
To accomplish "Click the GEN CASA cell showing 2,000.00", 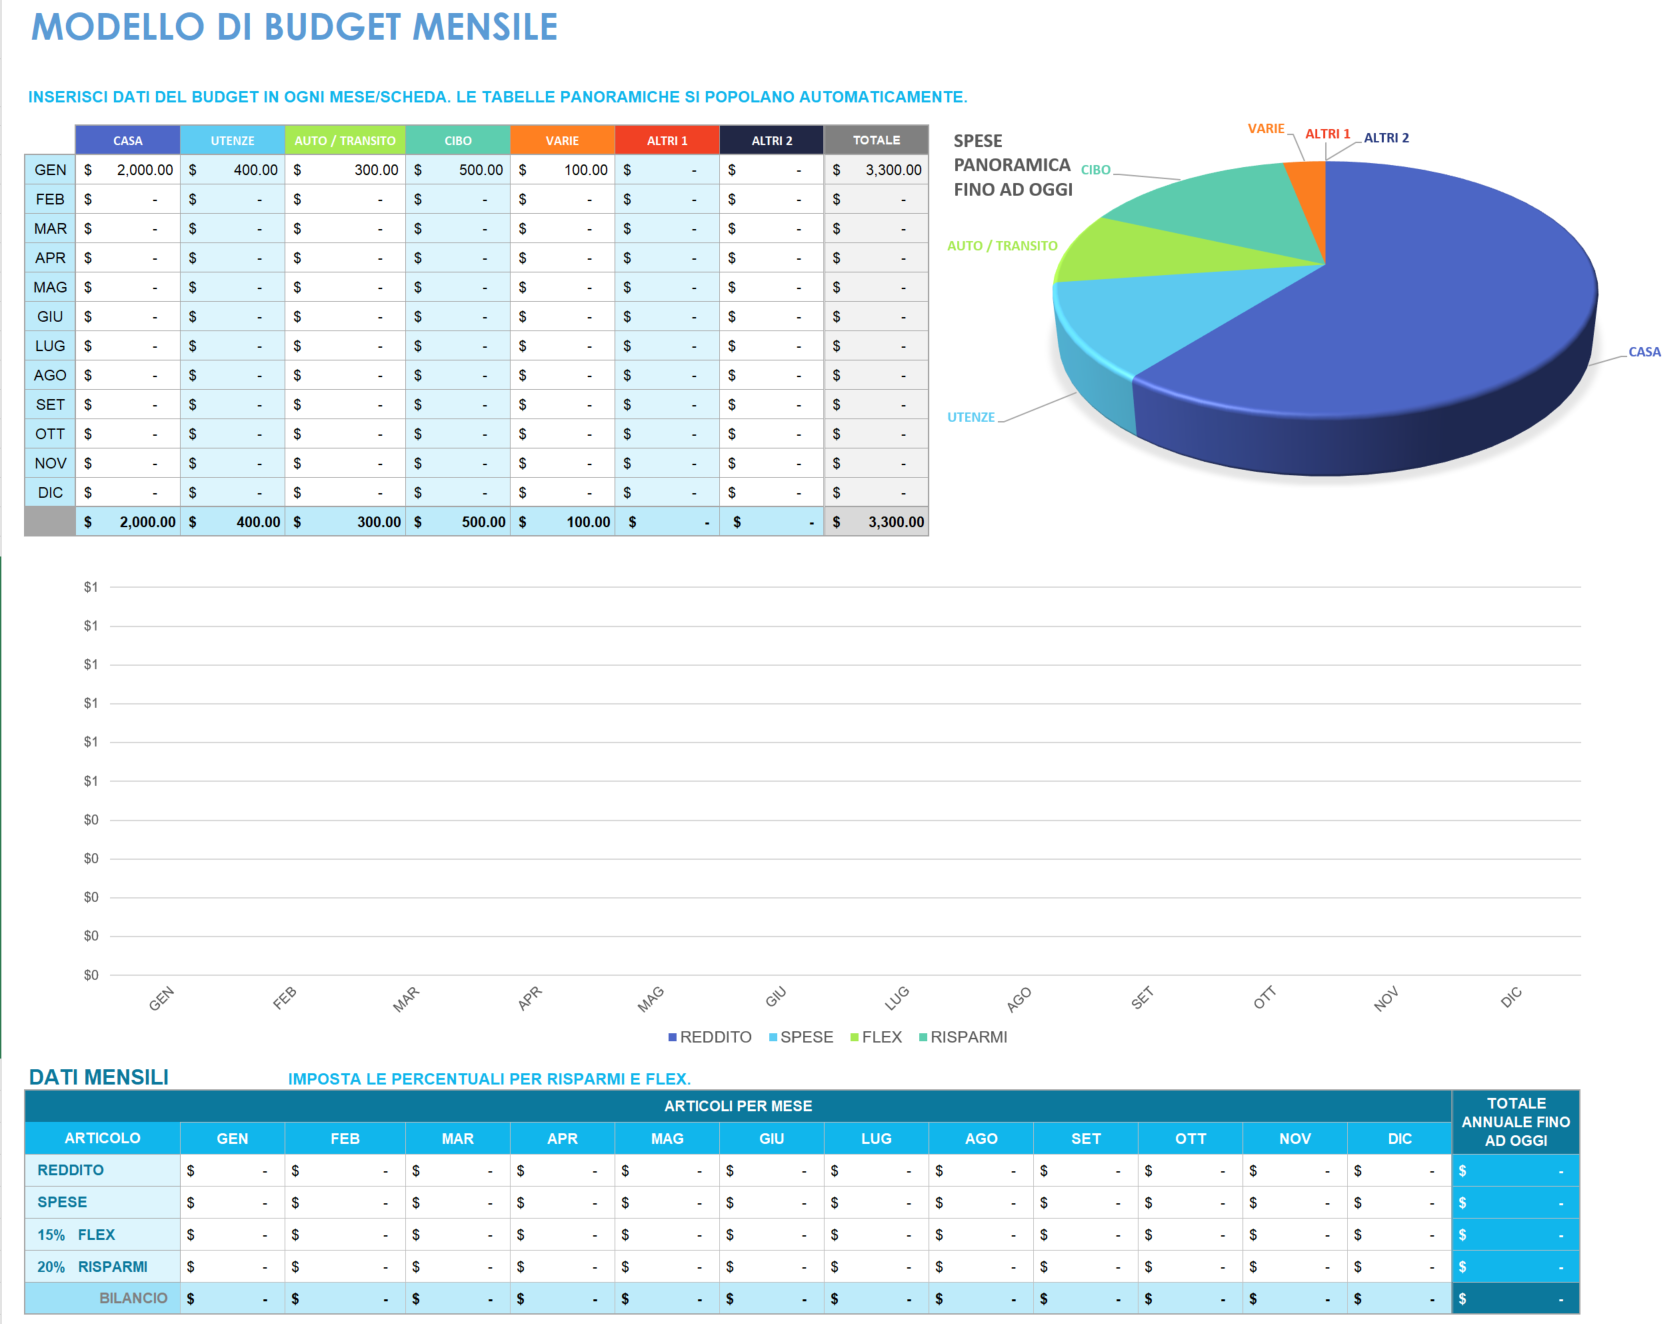I will [128, 170].
